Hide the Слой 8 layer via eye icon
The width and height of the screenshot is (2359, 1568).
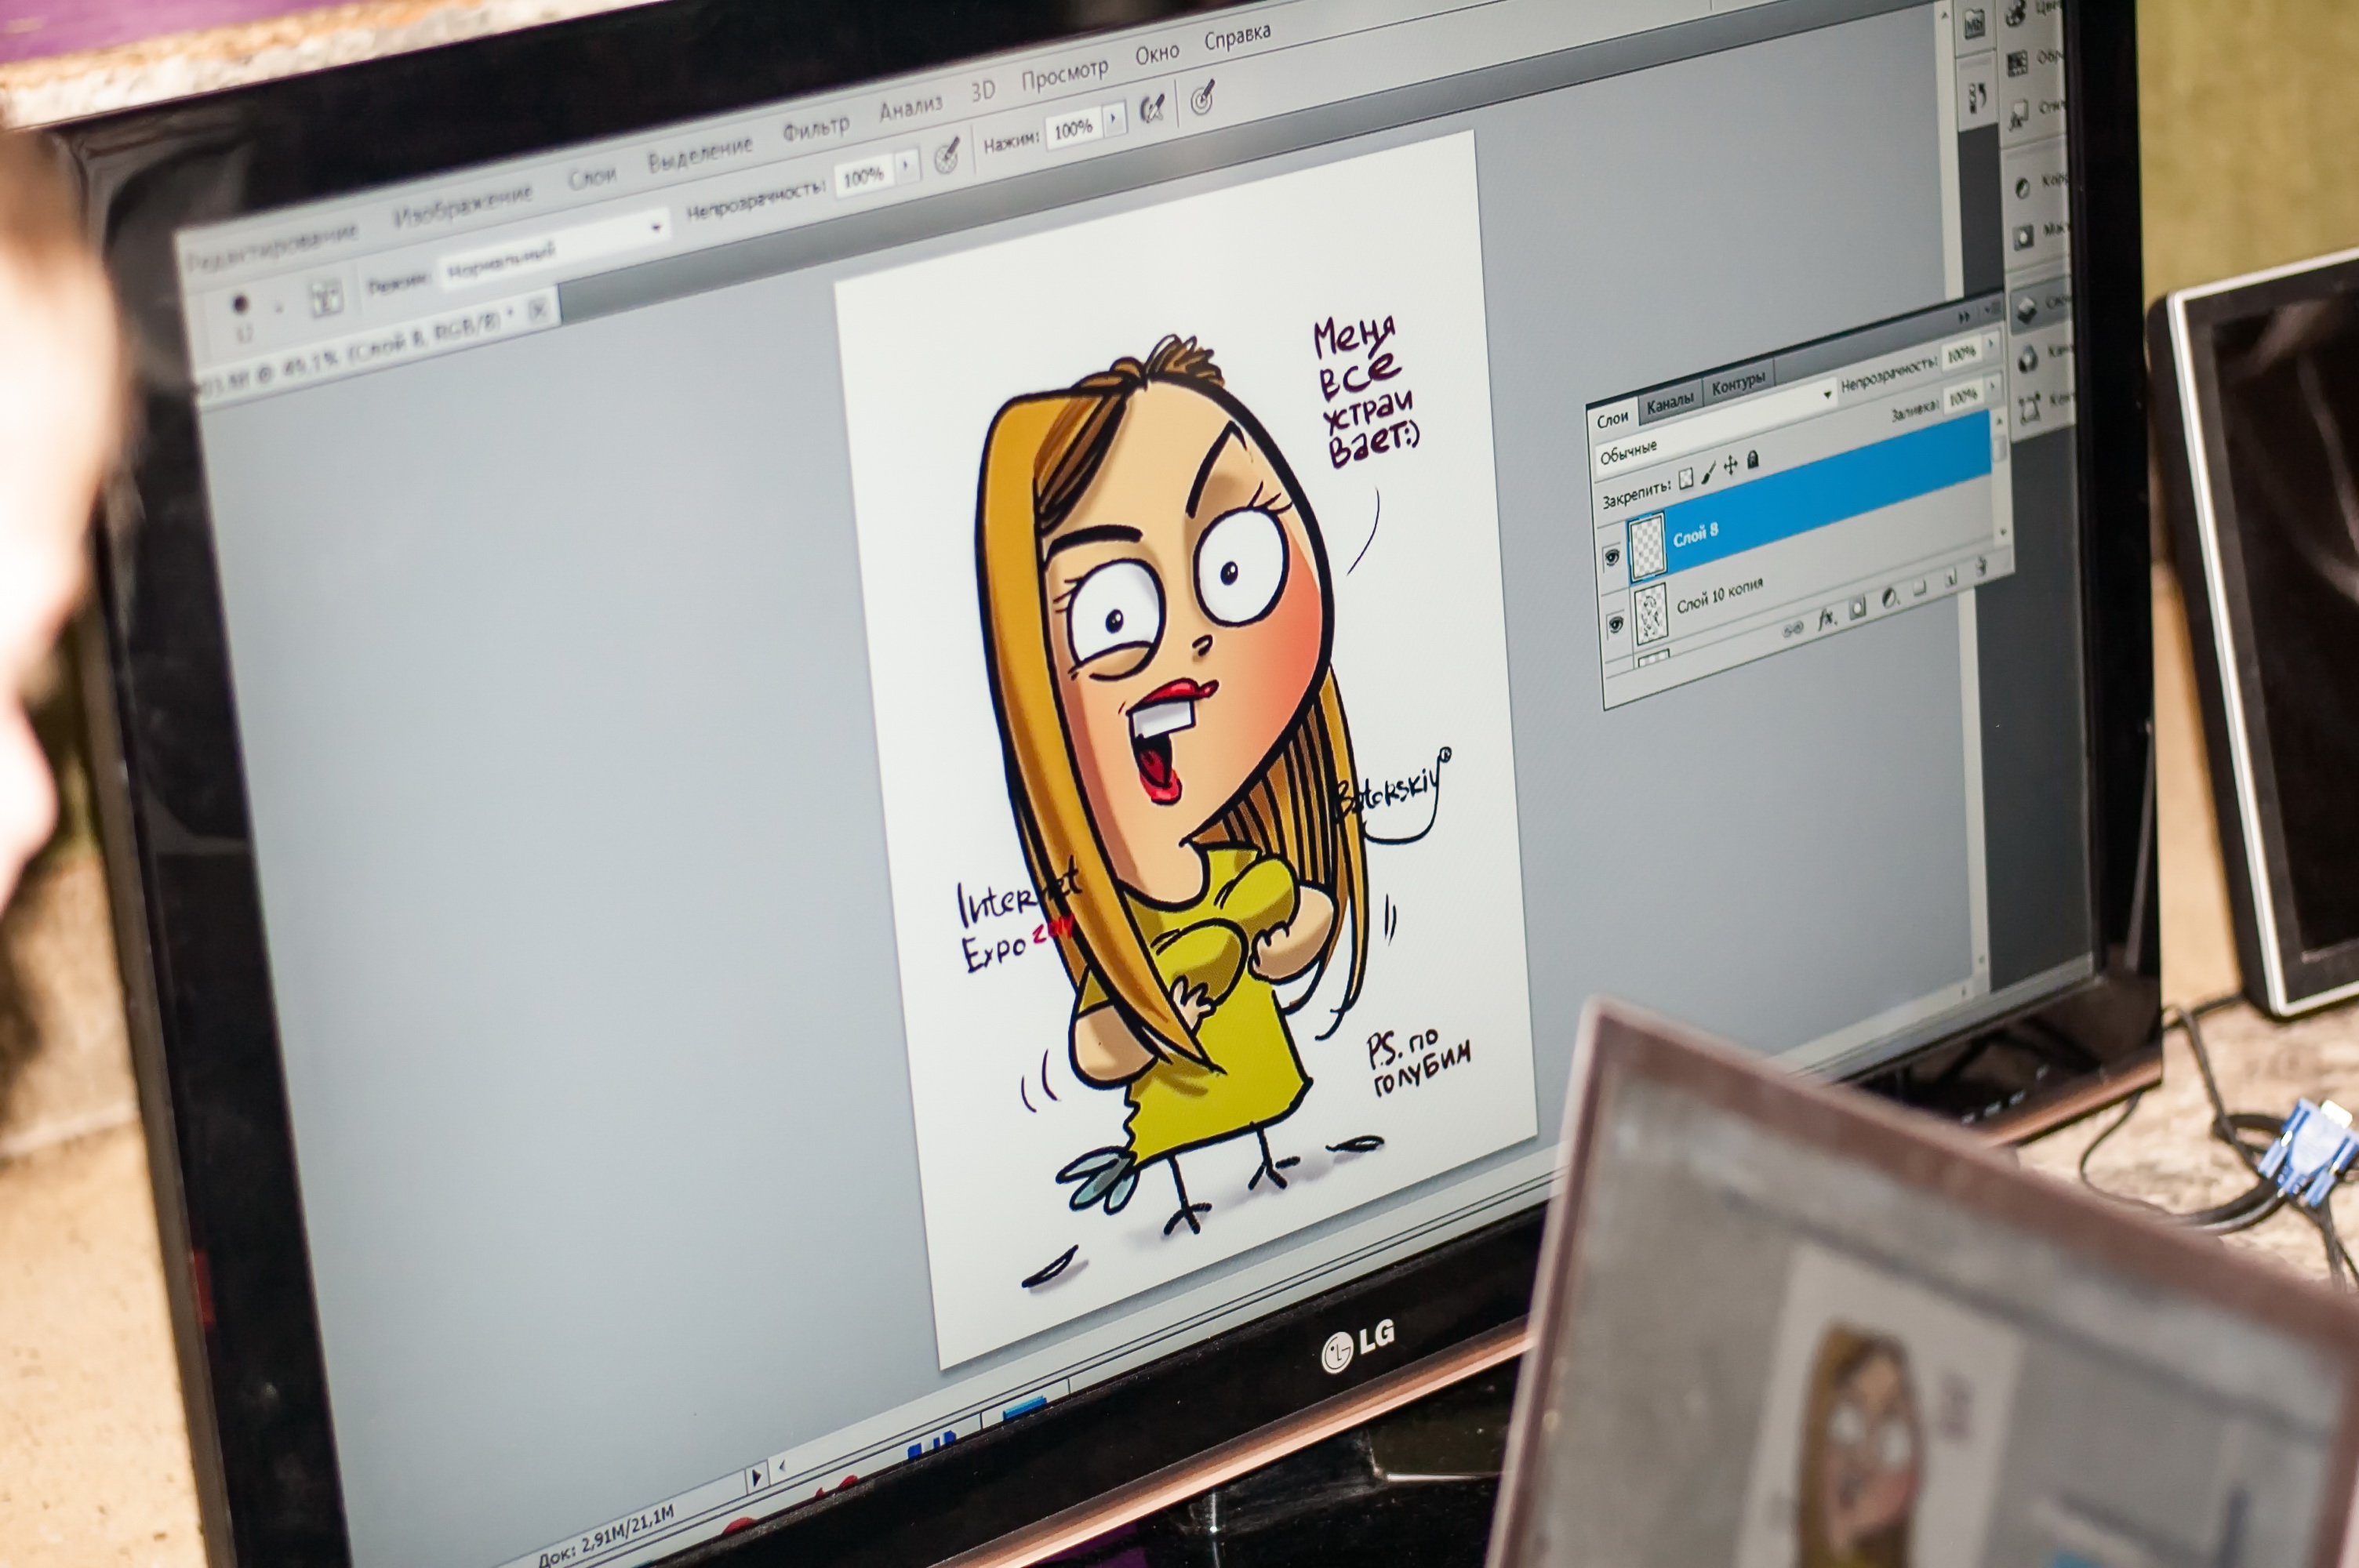1612,557
